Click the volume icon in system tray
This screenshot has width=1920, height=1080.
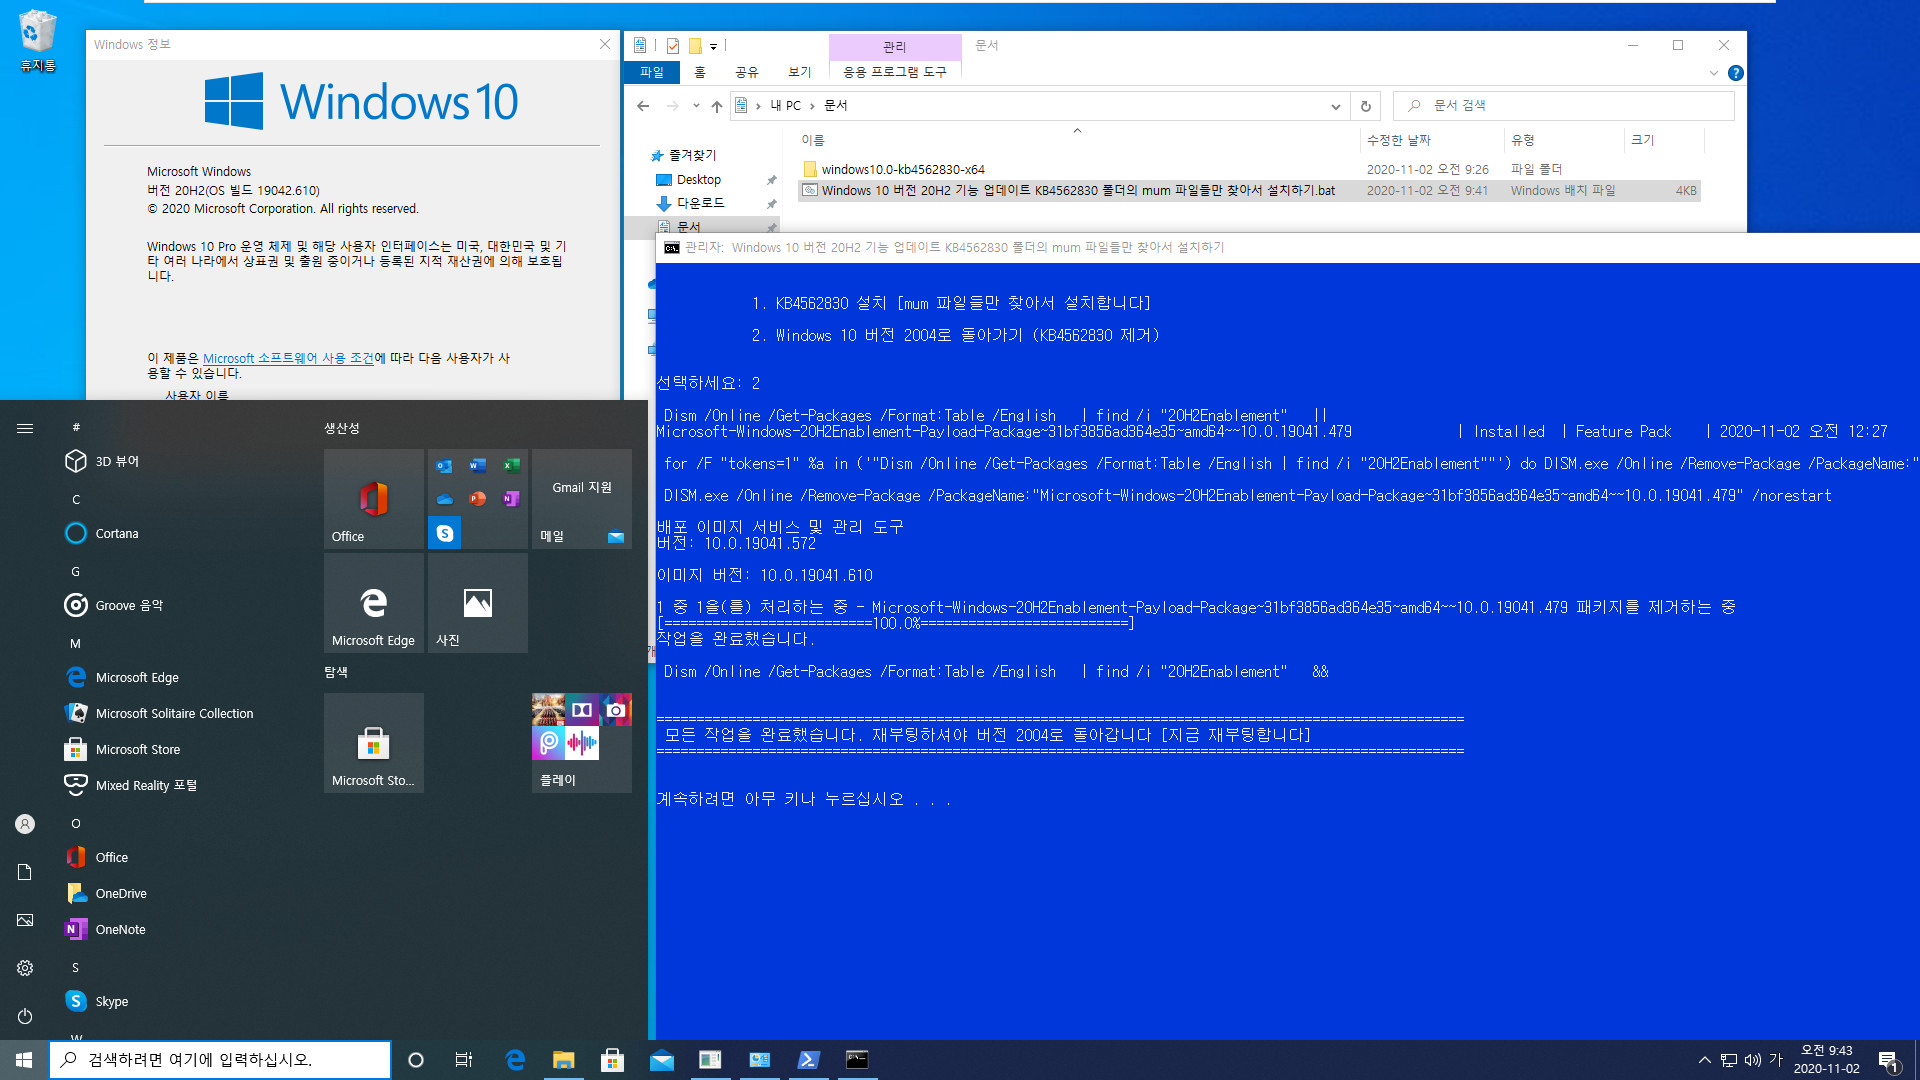coord(1752,1060)
